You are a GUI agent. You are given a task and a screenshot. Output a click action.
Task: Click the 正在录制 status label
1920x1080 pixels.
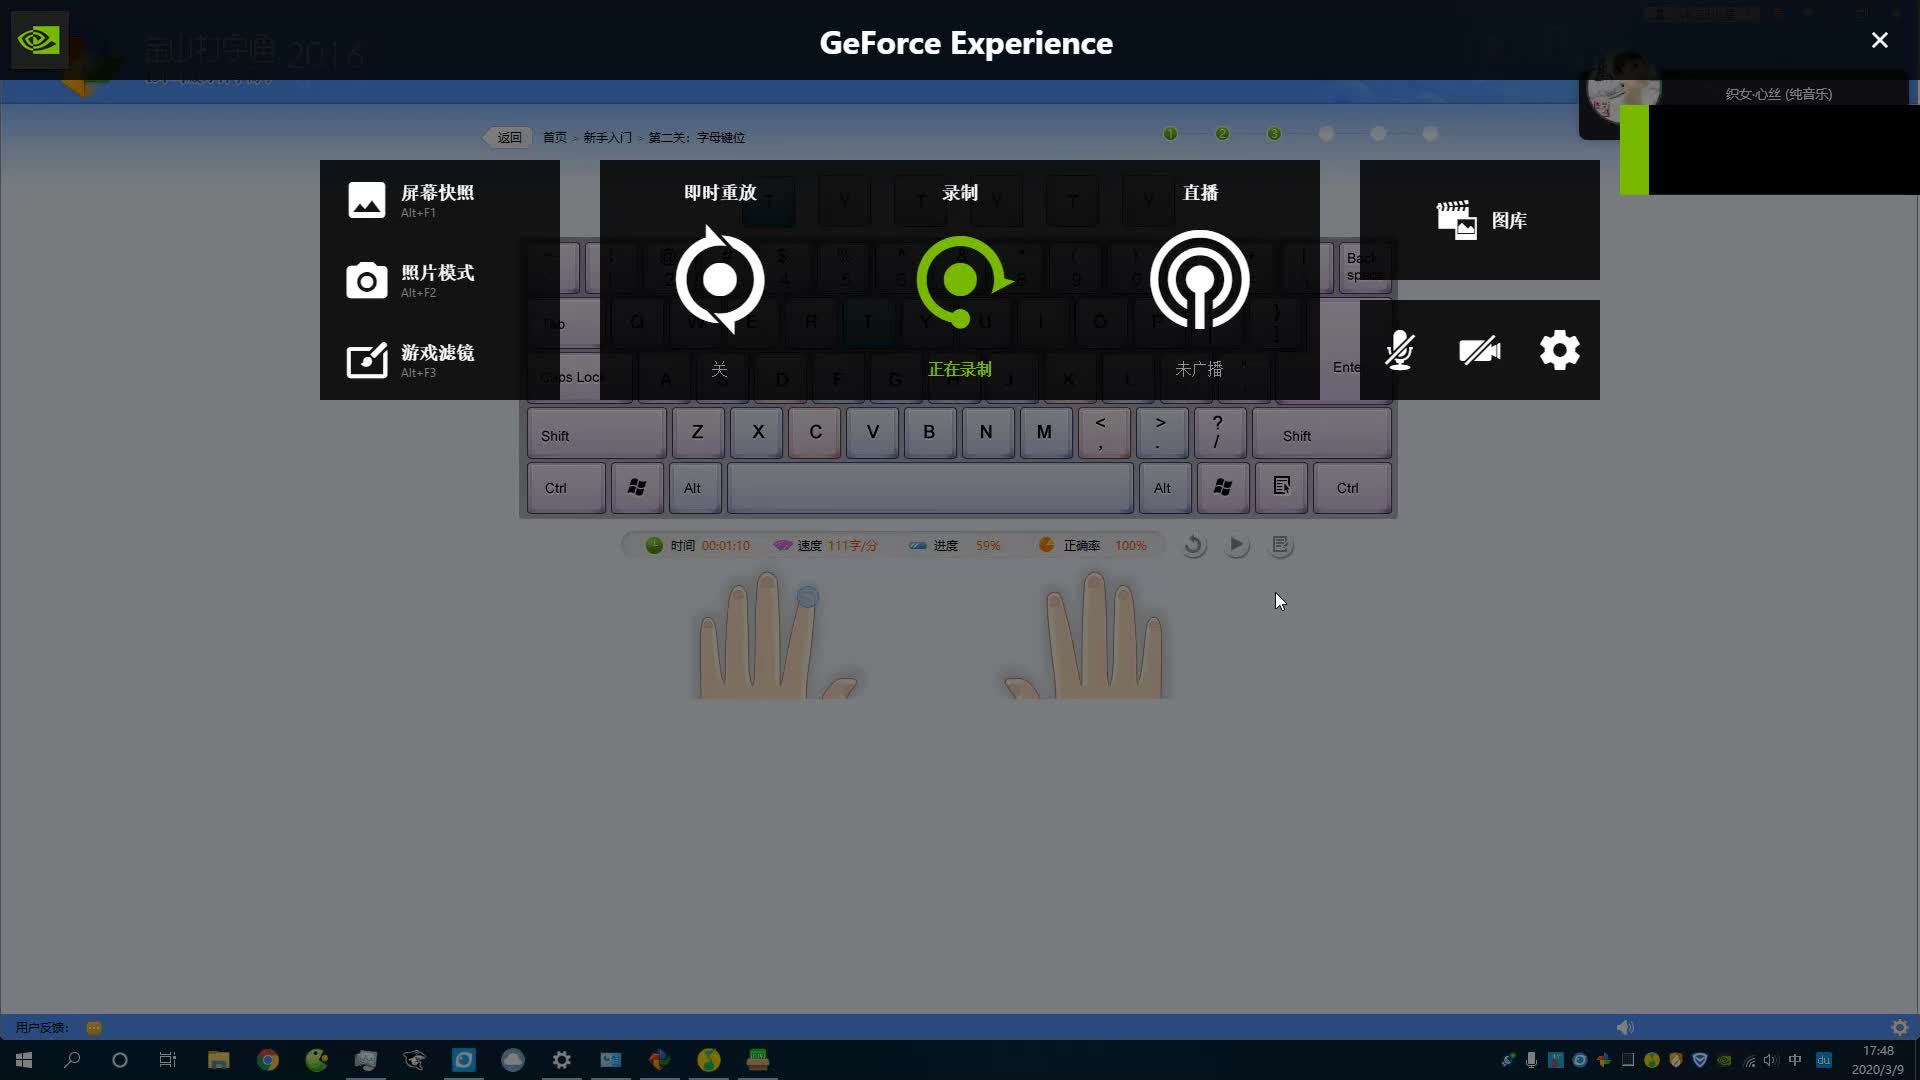click(960, 369)
